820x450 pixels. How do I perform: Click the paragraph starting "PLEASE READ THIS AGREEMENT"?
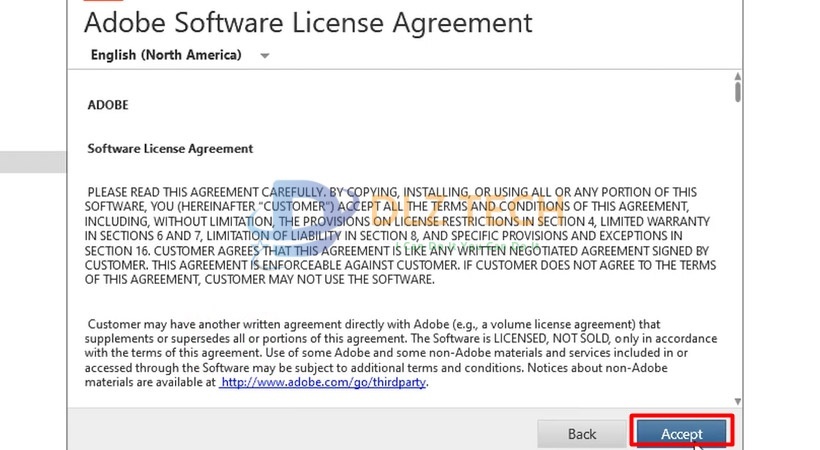(400, 235)
